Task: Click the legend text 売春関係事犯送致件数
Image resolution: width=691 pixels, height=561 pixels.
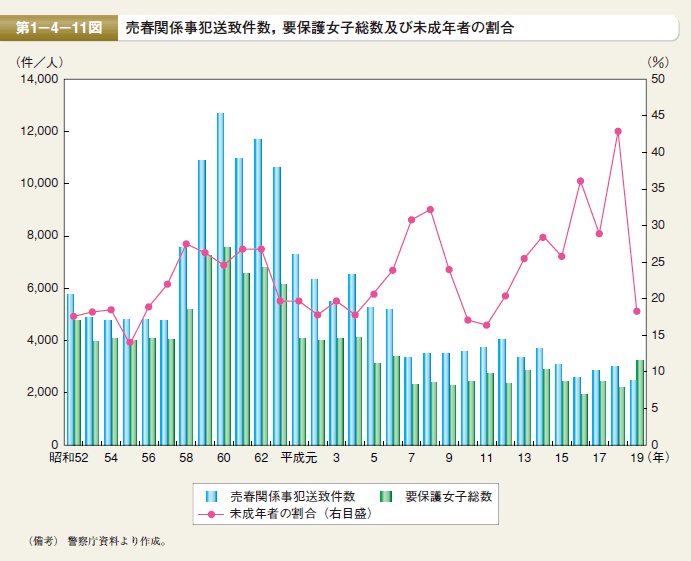Action: 293,497
